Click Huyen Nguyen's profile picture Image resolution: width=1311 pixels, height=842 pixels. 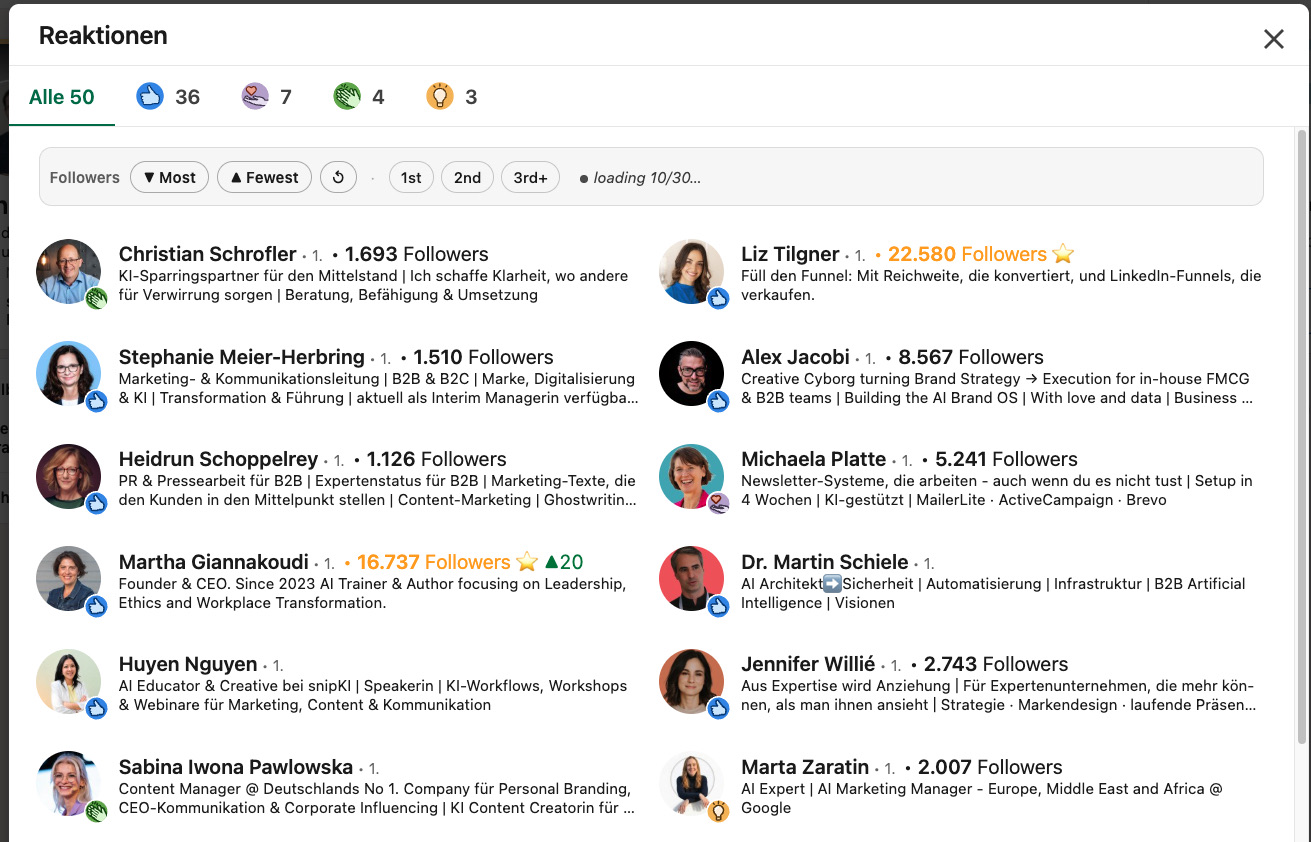(x=68, y=682)
